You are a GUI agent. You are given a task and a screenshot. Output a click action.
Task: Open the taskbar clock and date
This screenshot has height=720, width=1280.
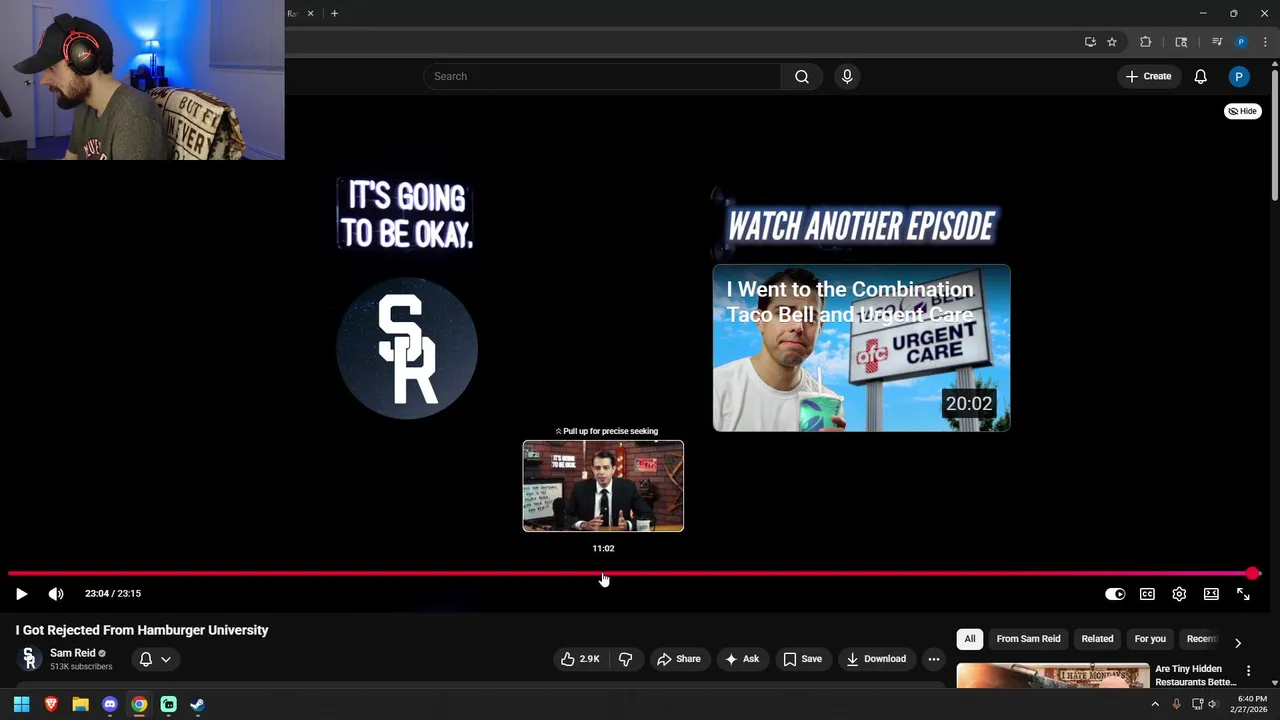tap(1252, 704)
